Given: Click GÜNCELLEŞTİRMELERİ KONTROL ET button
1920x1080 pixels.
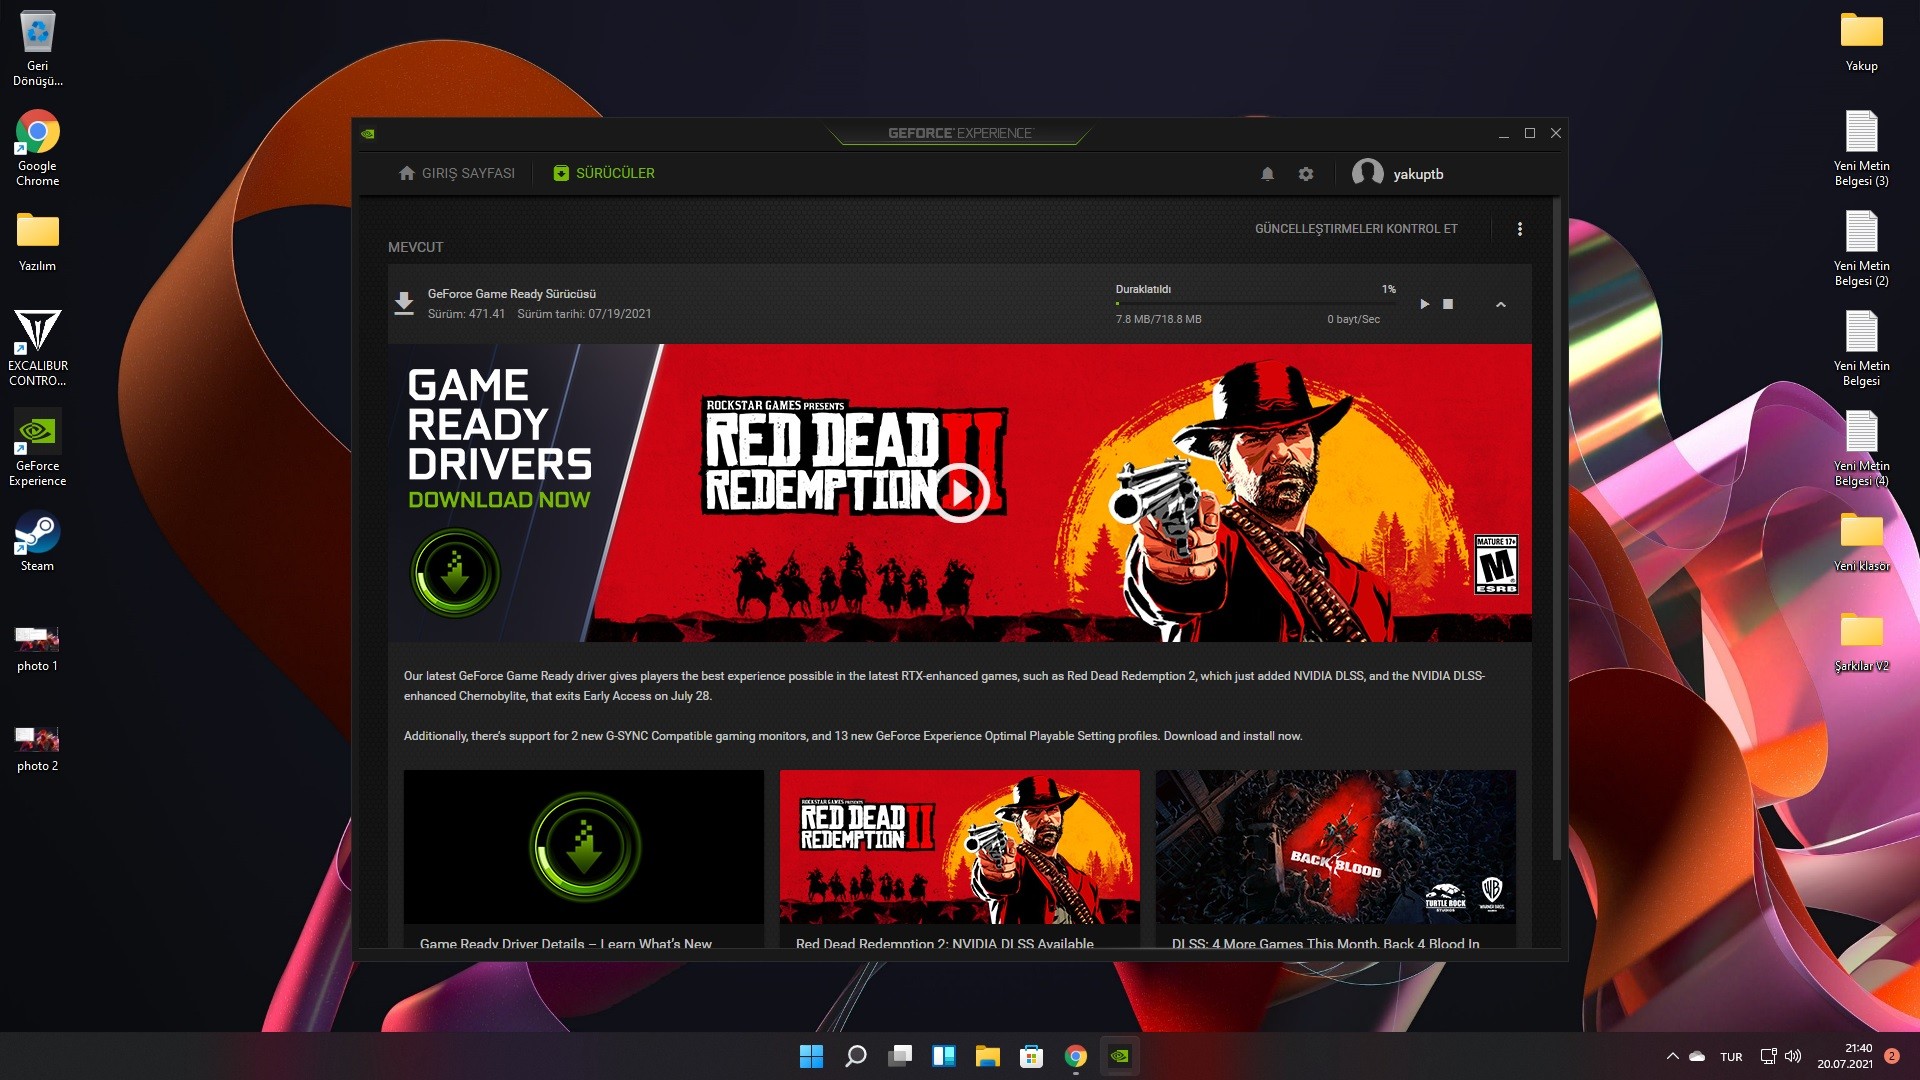Looking at the screenshot, I should tap(1356, 229).
